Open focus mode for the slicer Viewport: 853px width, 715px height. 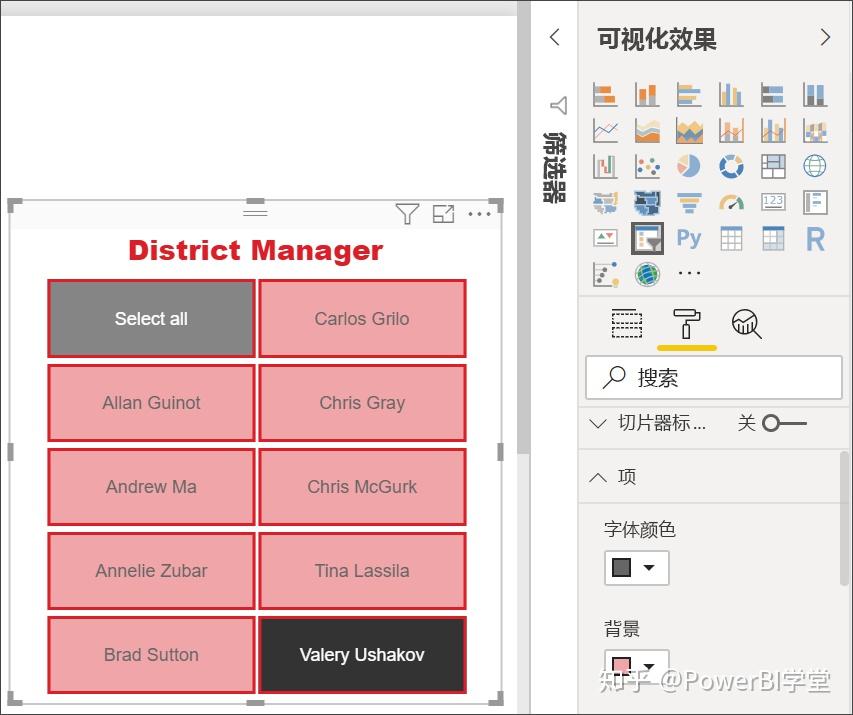pos(443,213)
